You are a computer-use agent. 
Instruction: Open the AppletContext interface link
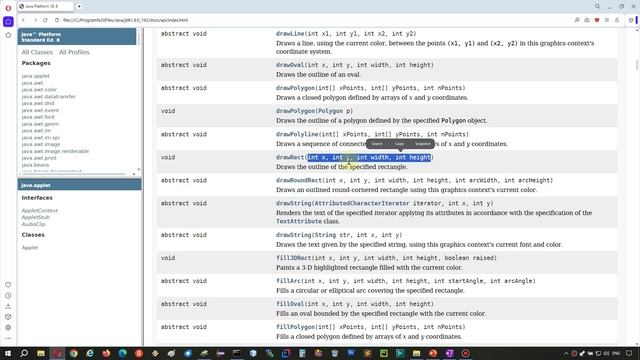tap(40, 211)
